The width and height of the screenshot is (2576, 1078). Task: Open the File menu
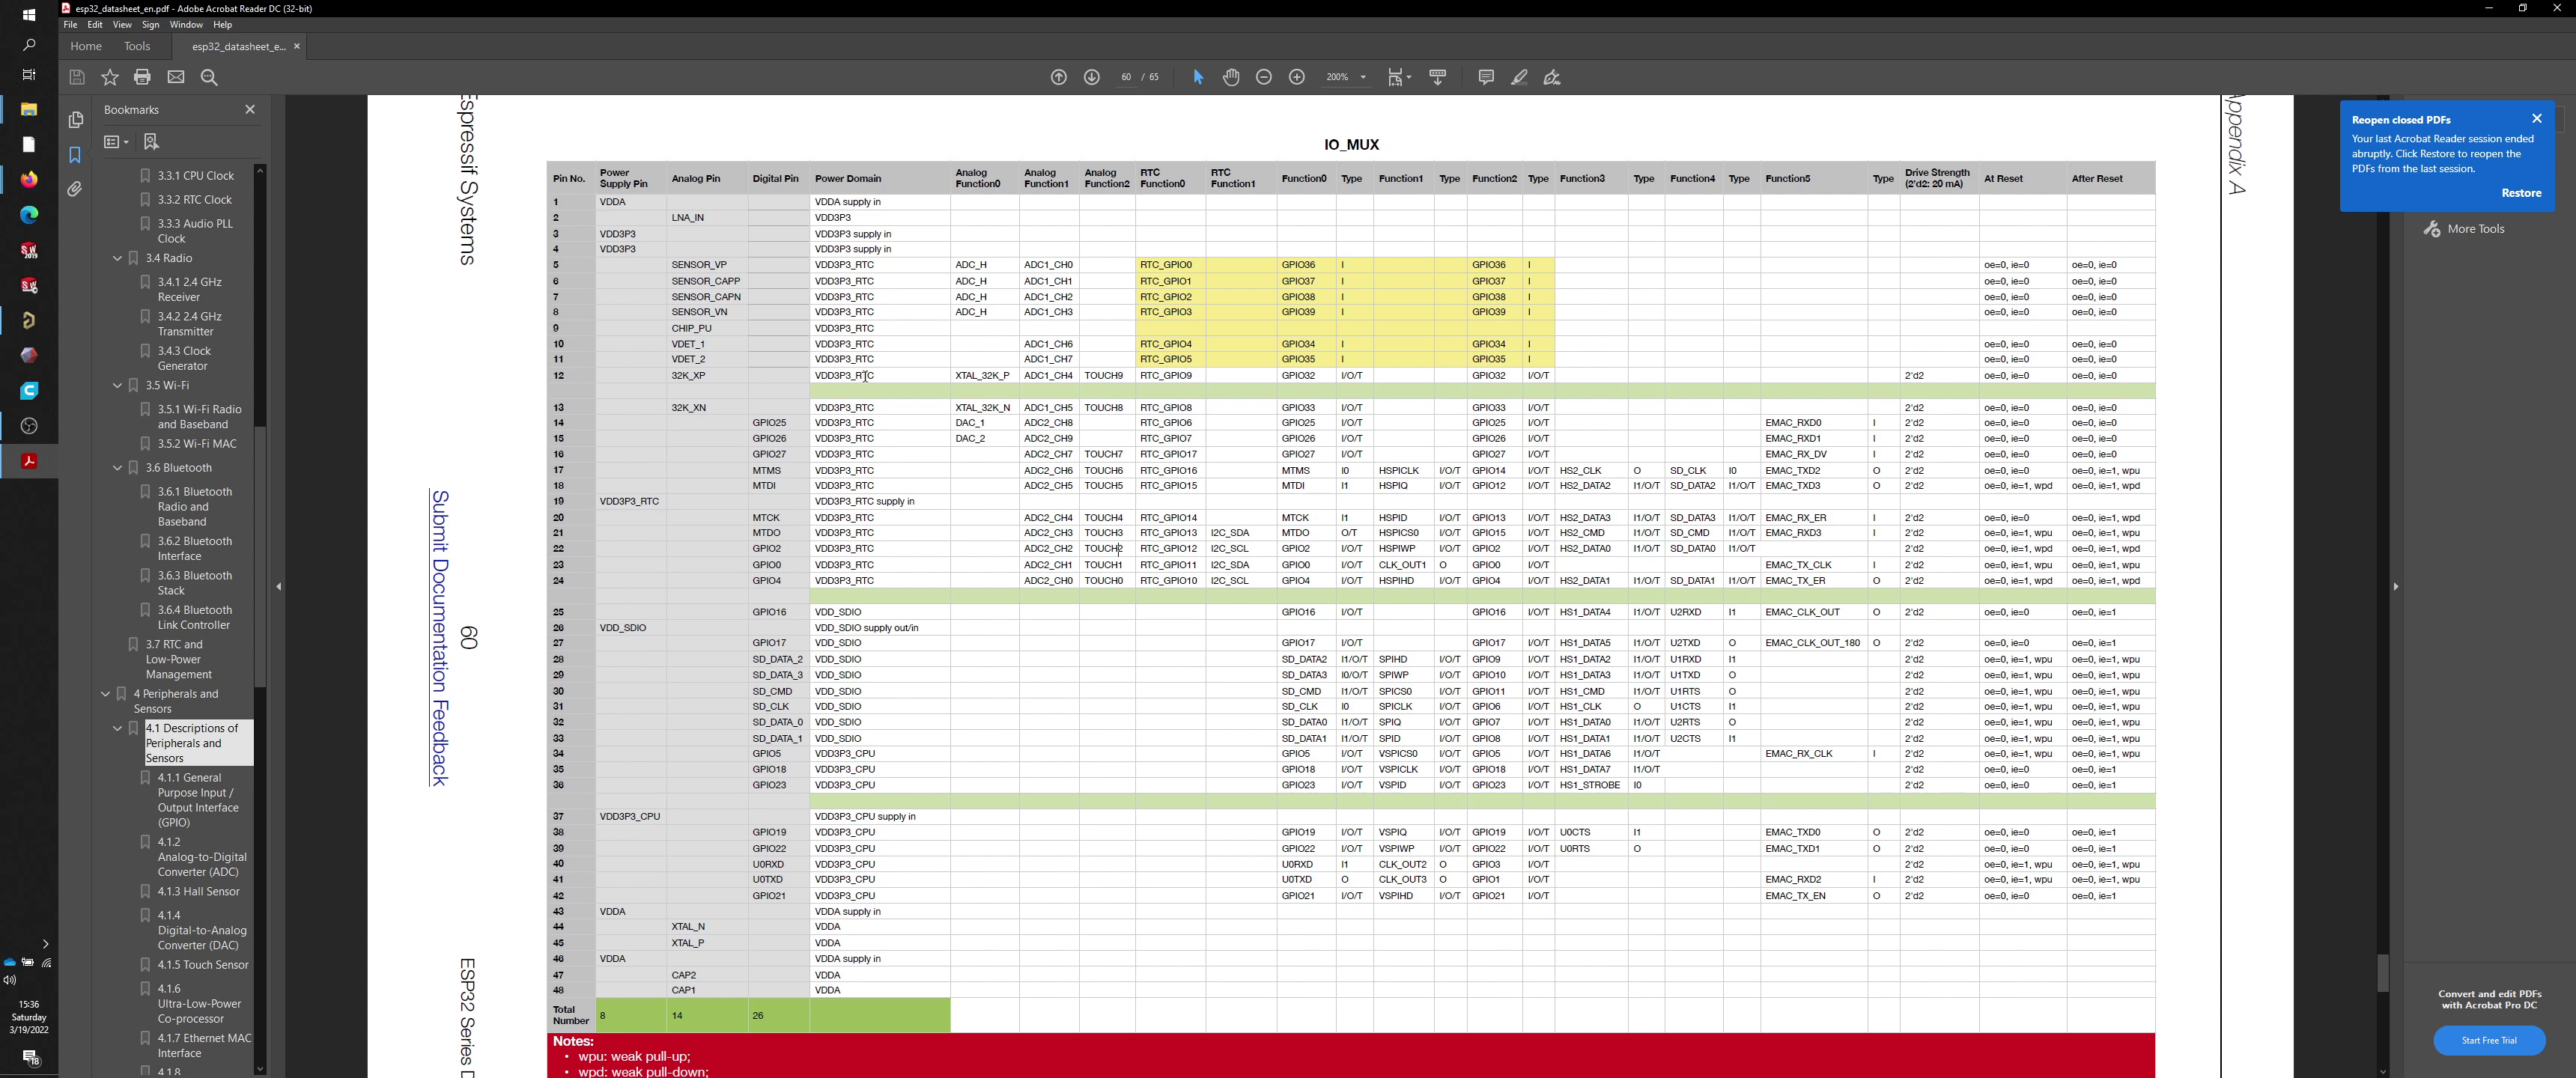[x=70, y=25]
